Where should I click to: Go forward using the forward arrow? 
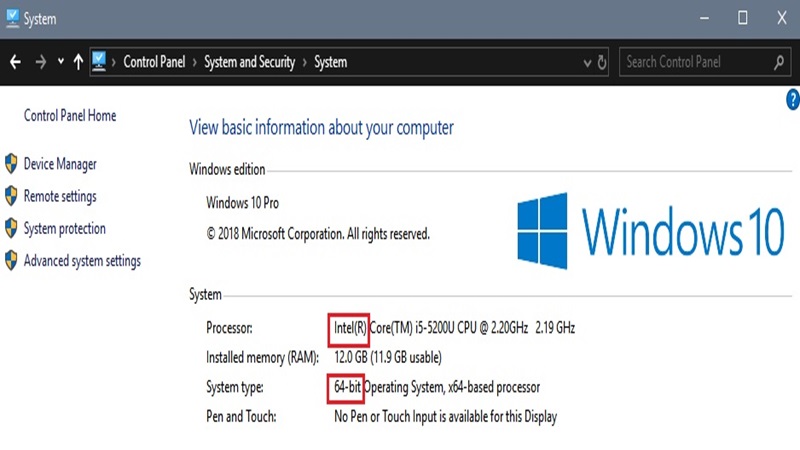tap(41, 62)
